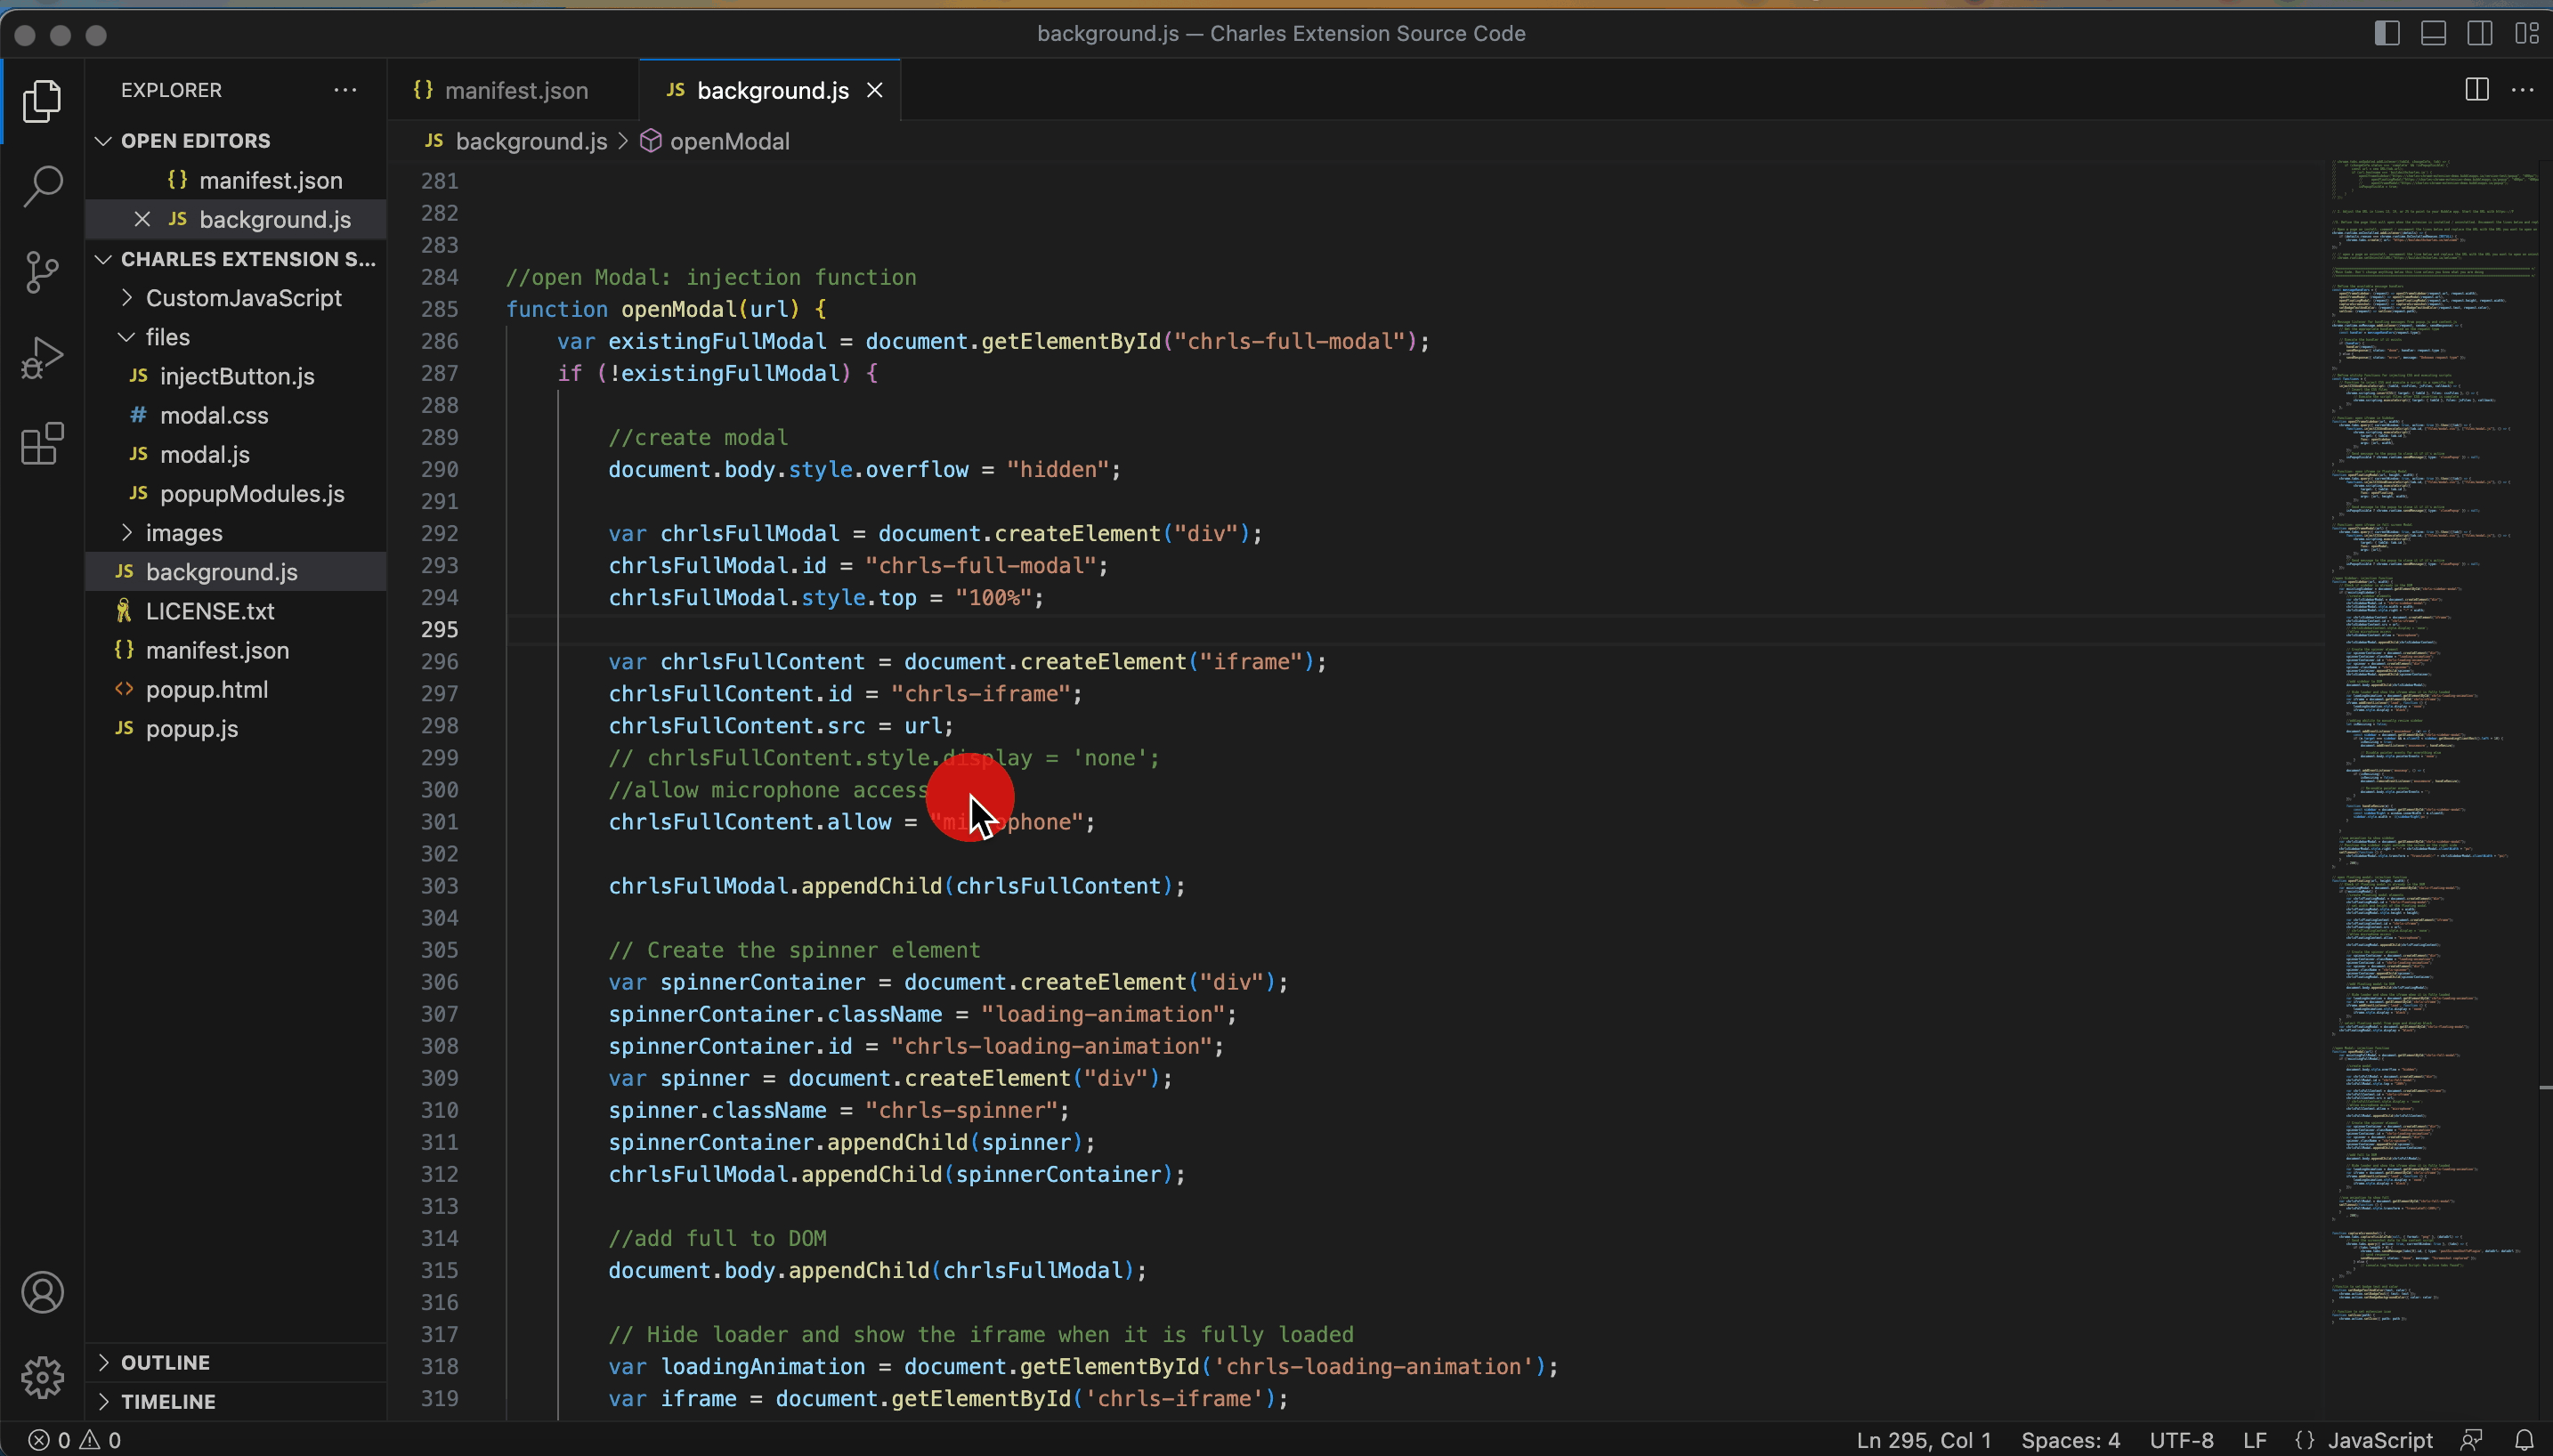The image size is (2553, 1456).
Task: Expand the CustomJavaScript folder
Action: coord(243,298)
